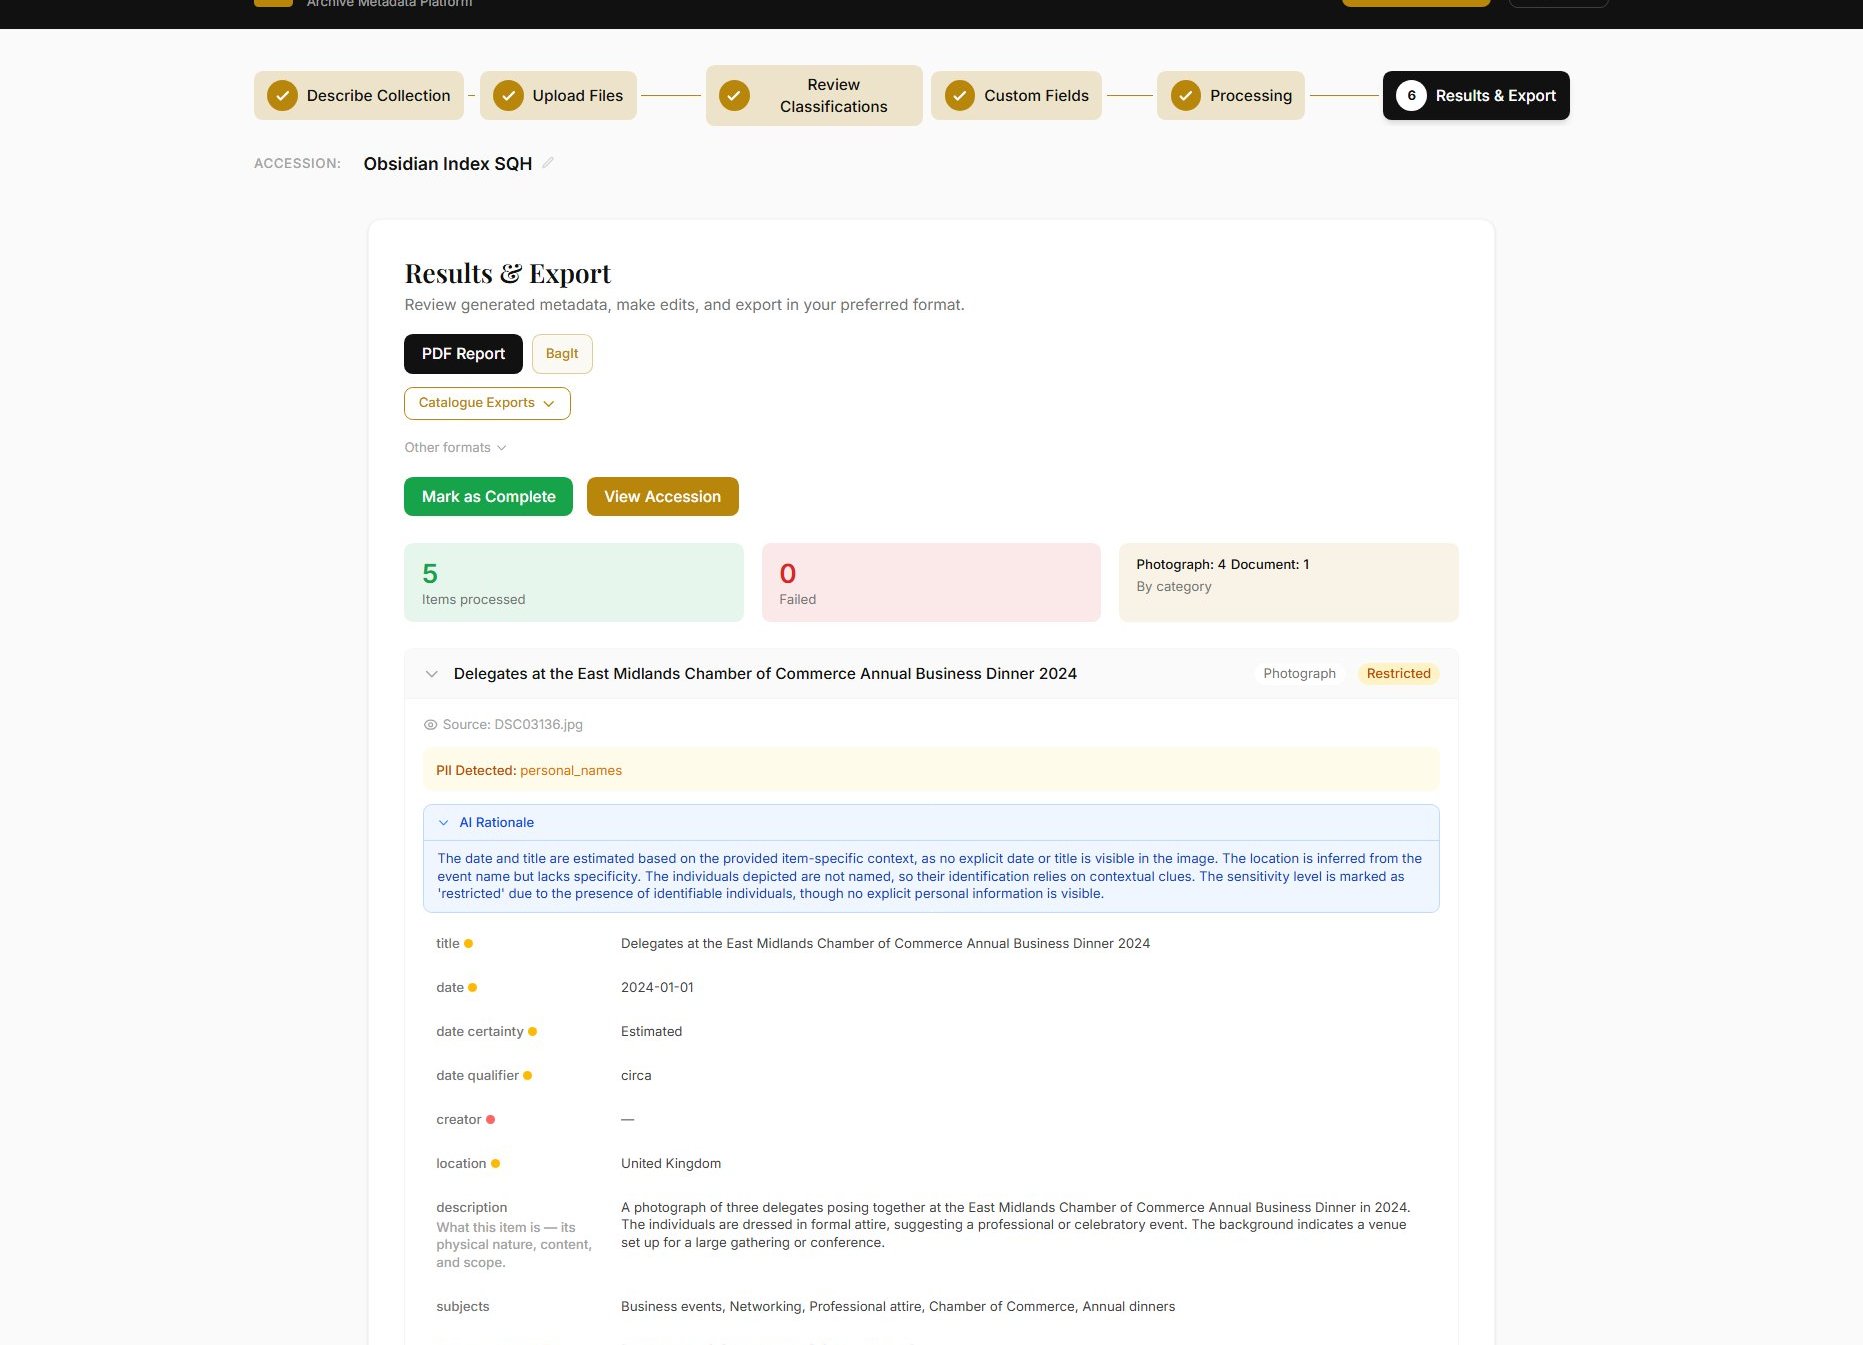Click the red dot next to creator
This screenshot has width=1863, height=1345.
coord(490,1120)
